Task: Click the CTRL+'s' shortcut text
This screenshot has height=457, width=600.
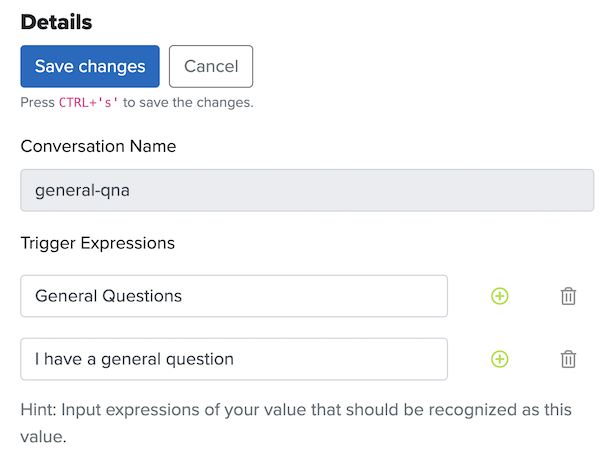Action: 90,103
